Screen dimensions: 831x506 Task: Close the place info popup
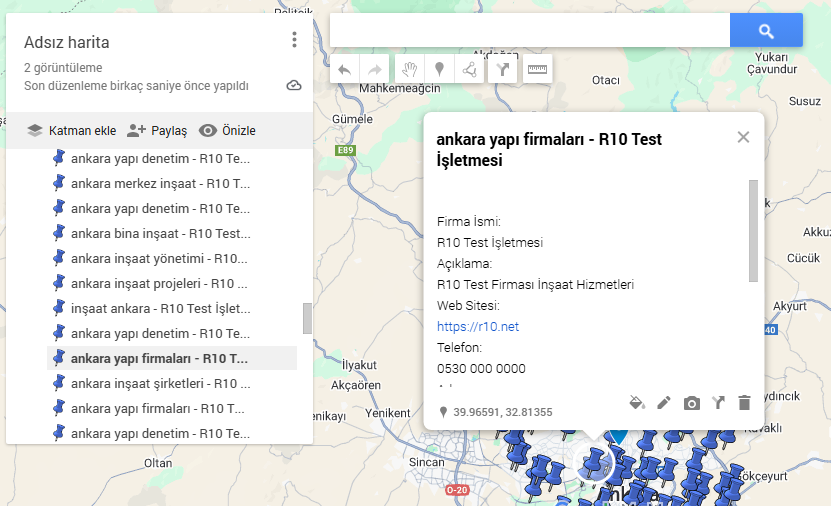743,137
